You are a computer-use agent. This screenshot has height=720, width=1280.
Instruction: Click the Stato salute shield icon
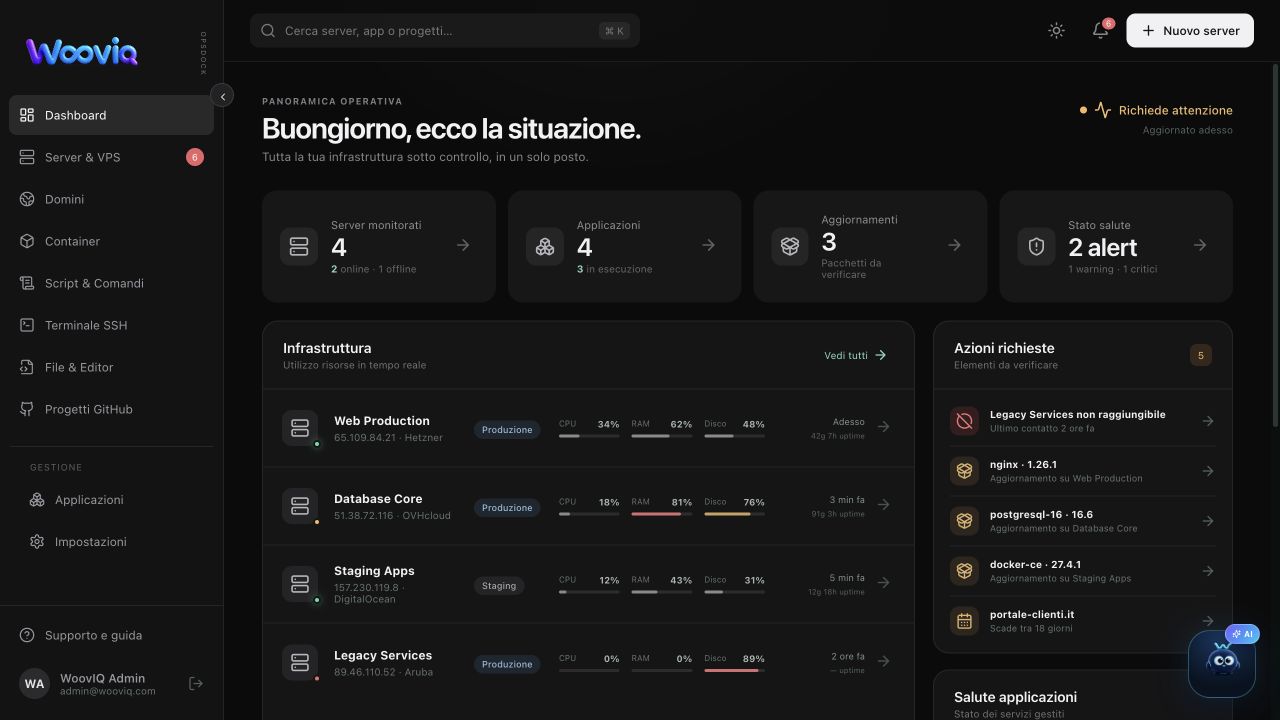1036,246
